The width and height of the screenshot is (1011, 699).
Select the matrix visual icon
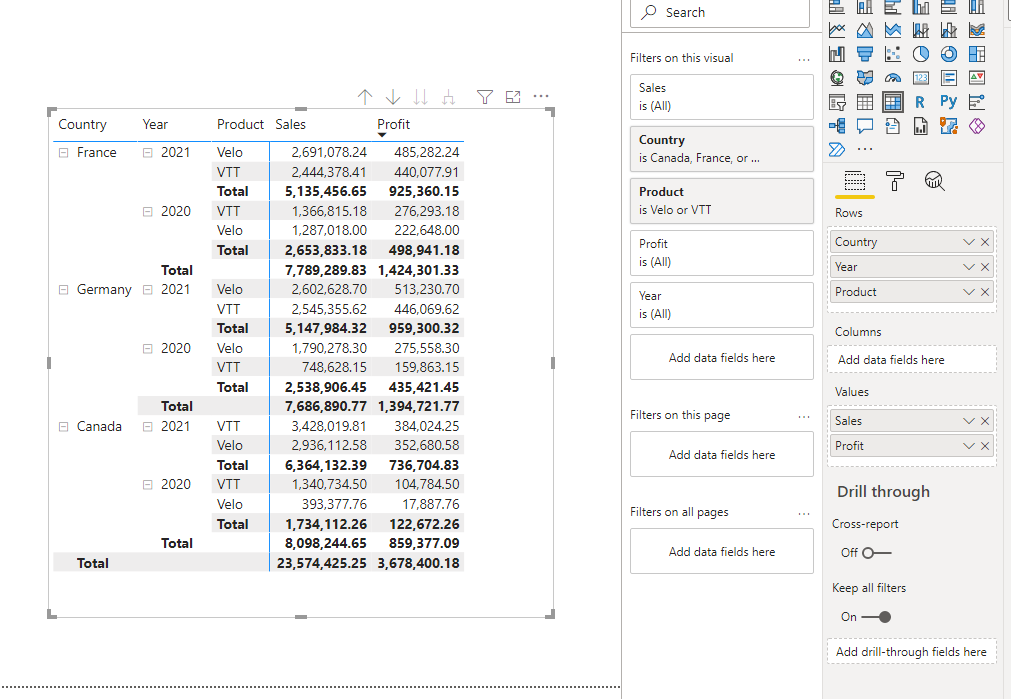pyautogui.click(x=893, y=102)
